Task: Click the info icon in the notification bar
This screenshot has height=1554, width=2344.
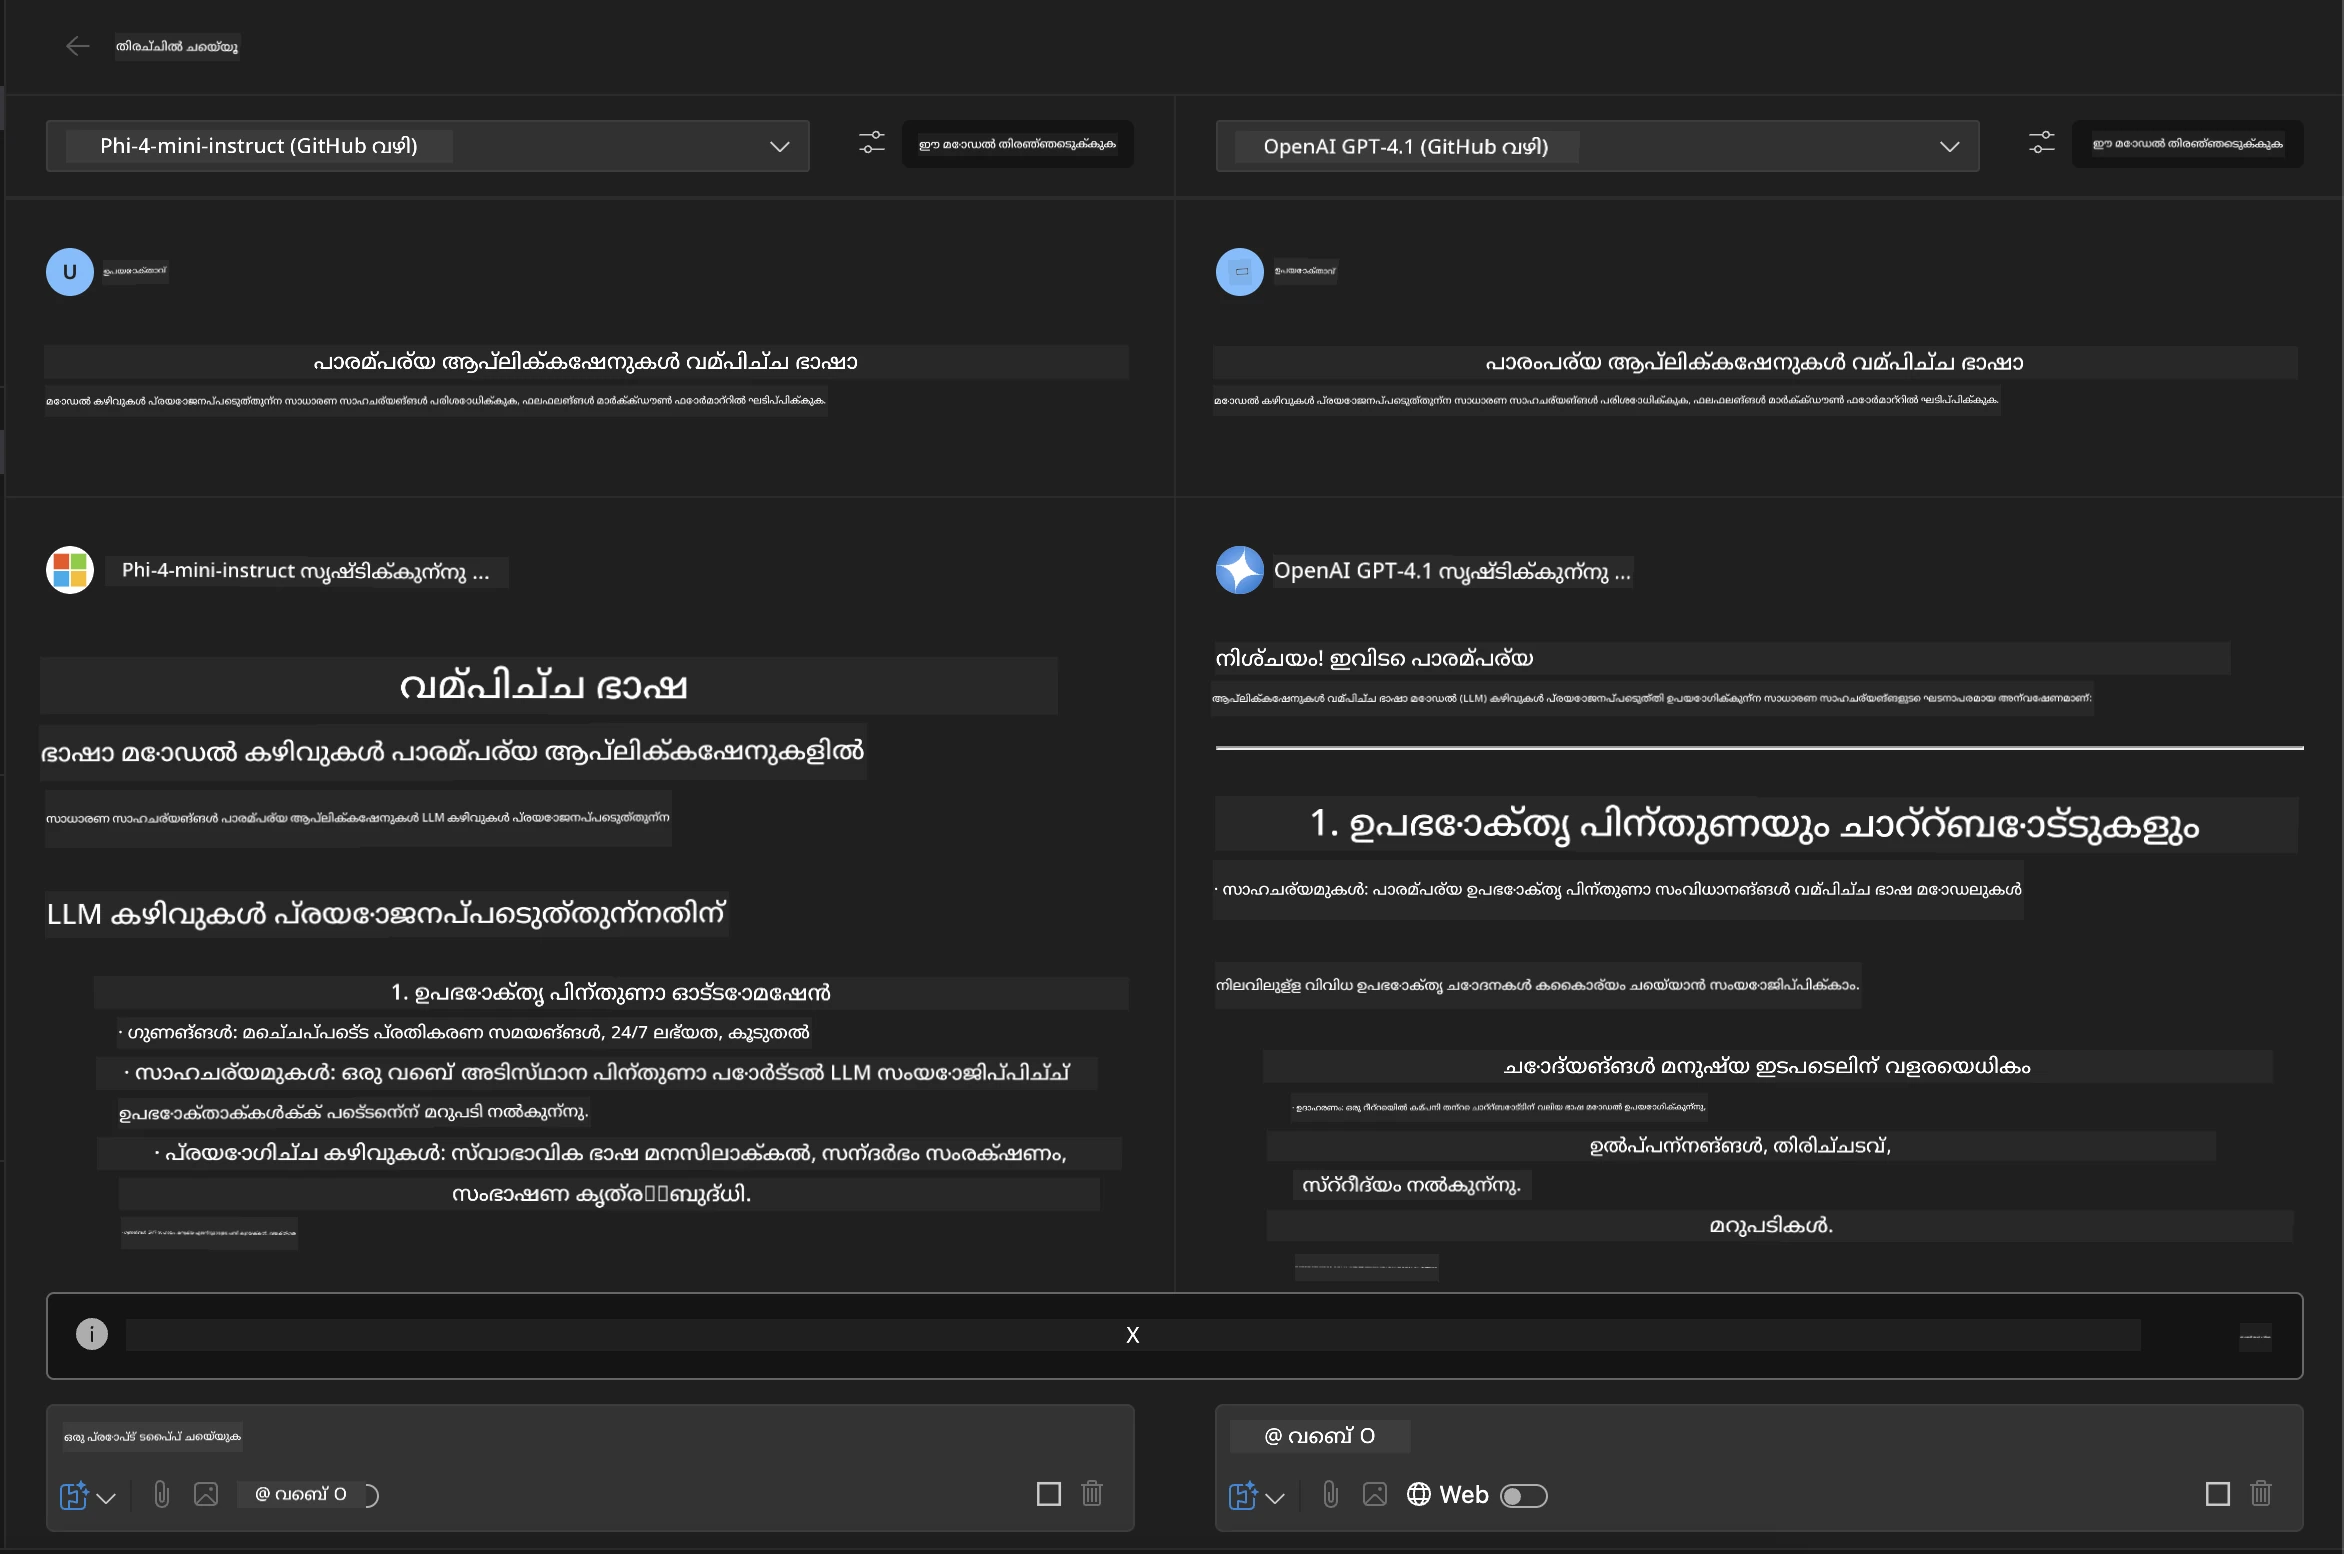Action: (92, 1334)
